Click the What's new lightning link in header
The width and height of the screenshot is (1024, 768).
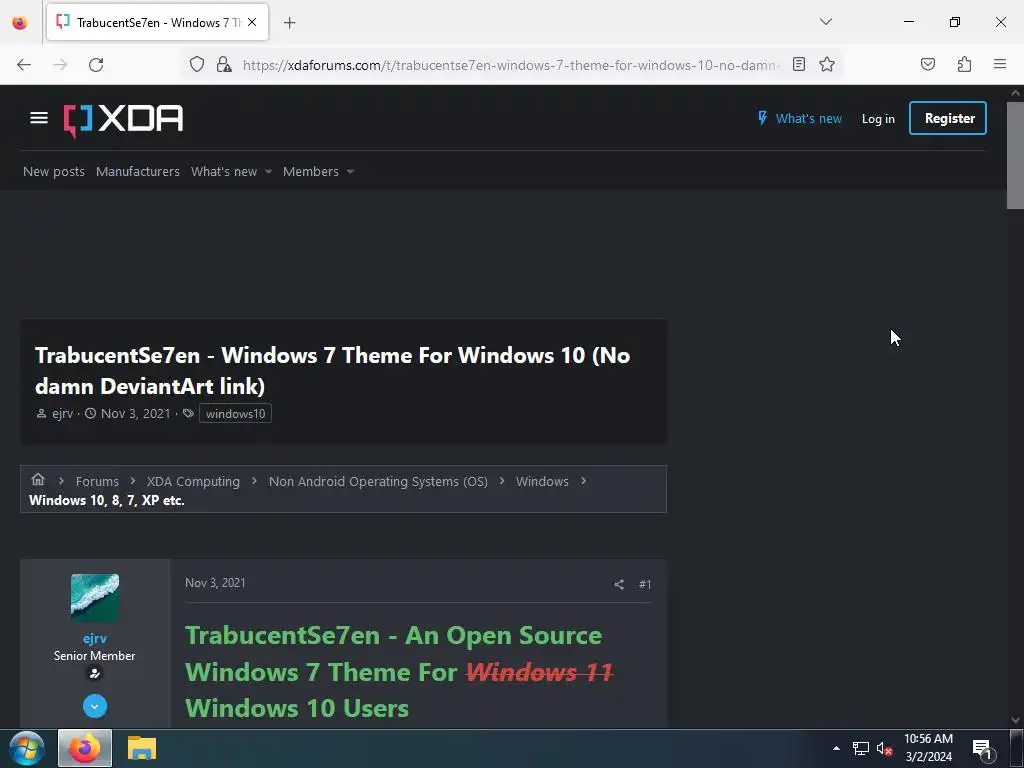(x=799, y=119)
